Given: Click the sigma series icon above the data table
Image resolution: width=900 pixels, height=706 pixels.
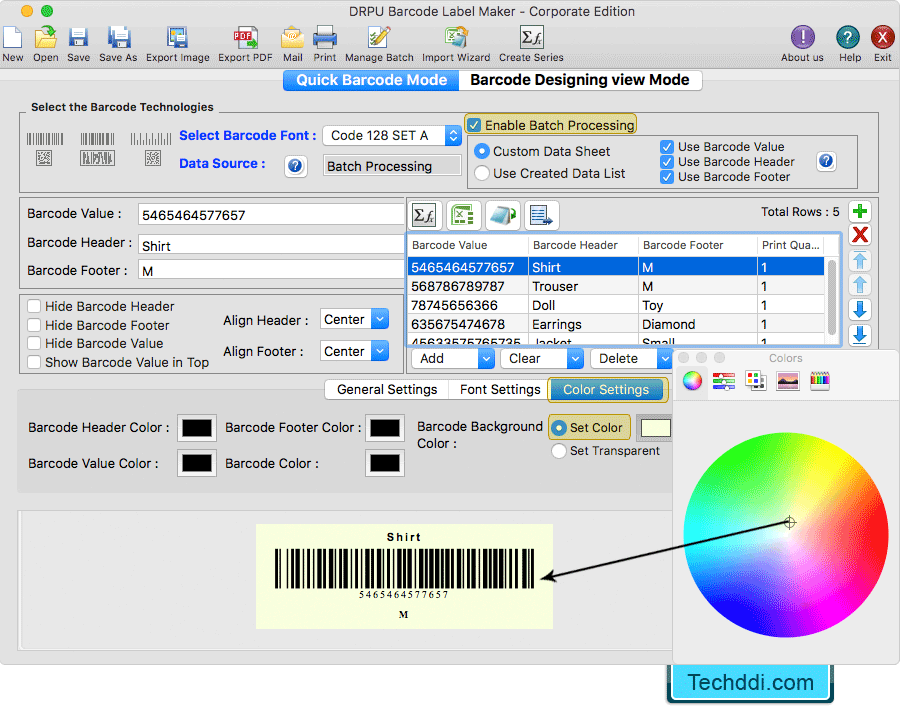Looking at the screenshot, I should tap(424, 216).
